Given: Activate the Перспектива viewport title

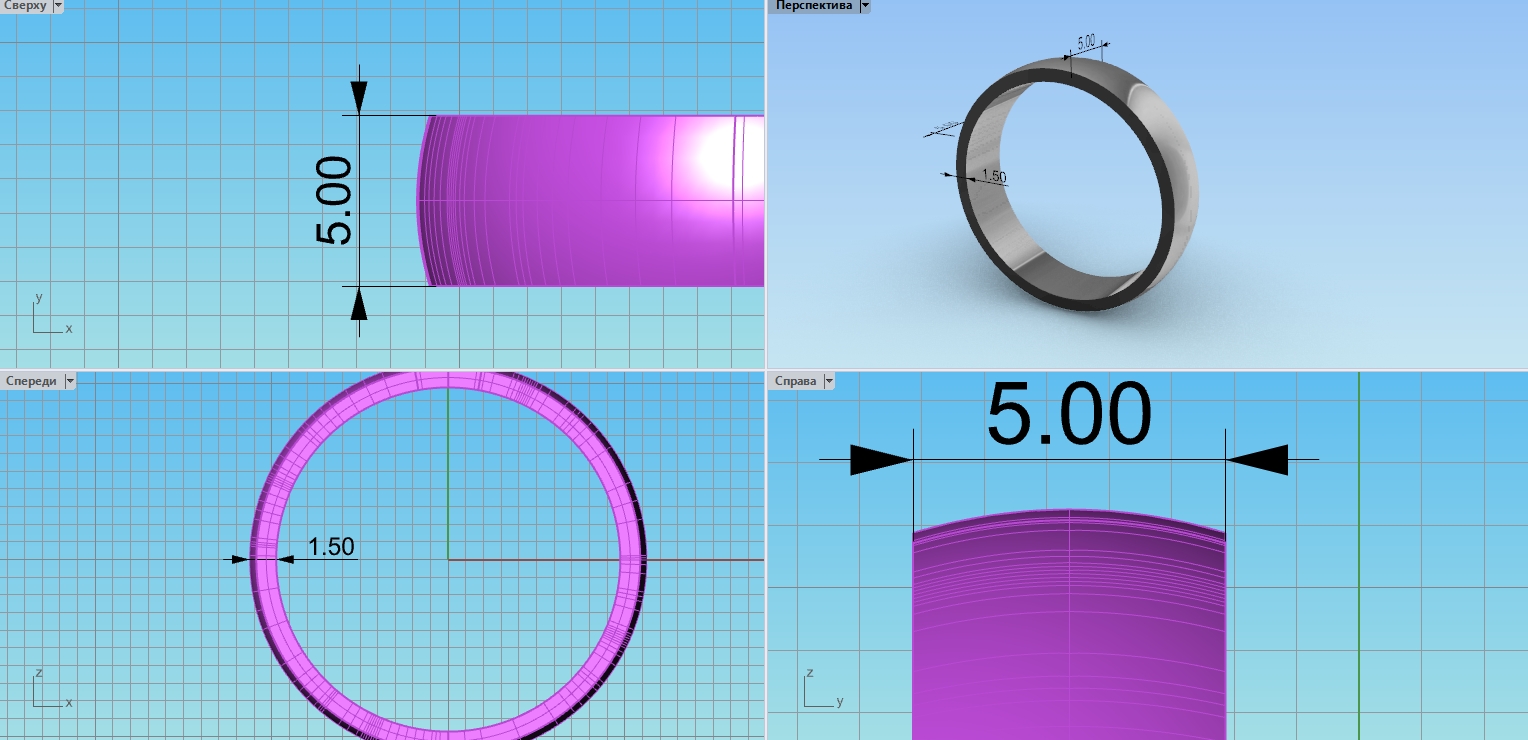Looking at the screenshot, I should [x=813, y=6].
